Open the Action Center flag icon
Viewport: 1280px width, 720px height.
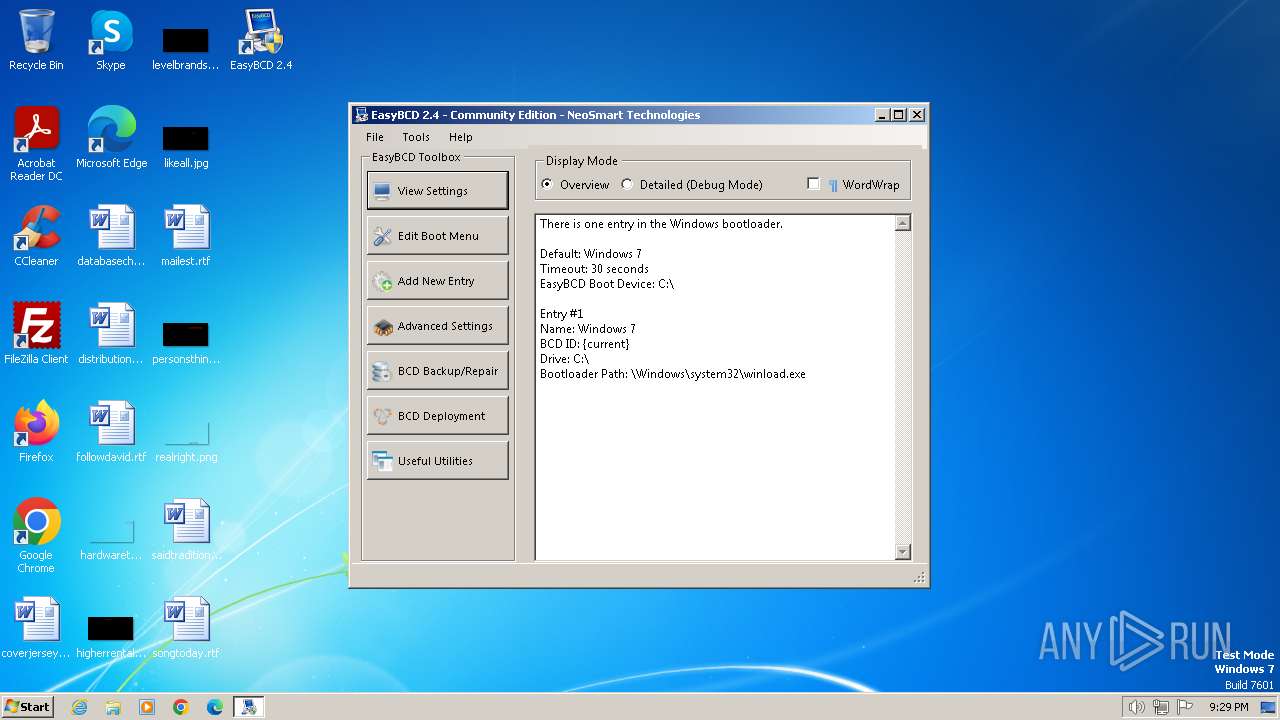[x=1185, y=707]
